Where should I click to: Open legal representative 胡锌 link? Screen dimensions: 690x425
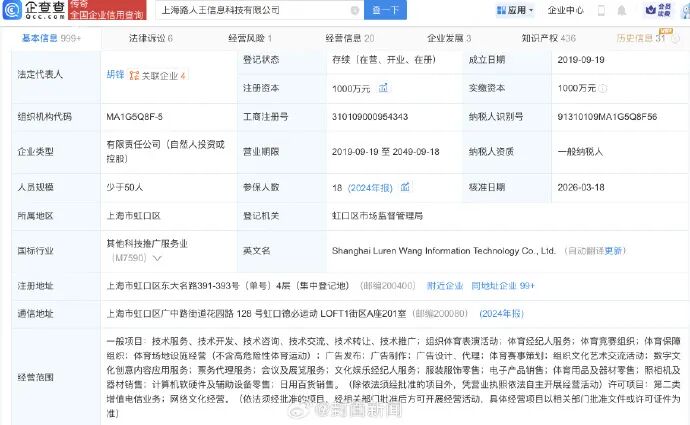117,75
